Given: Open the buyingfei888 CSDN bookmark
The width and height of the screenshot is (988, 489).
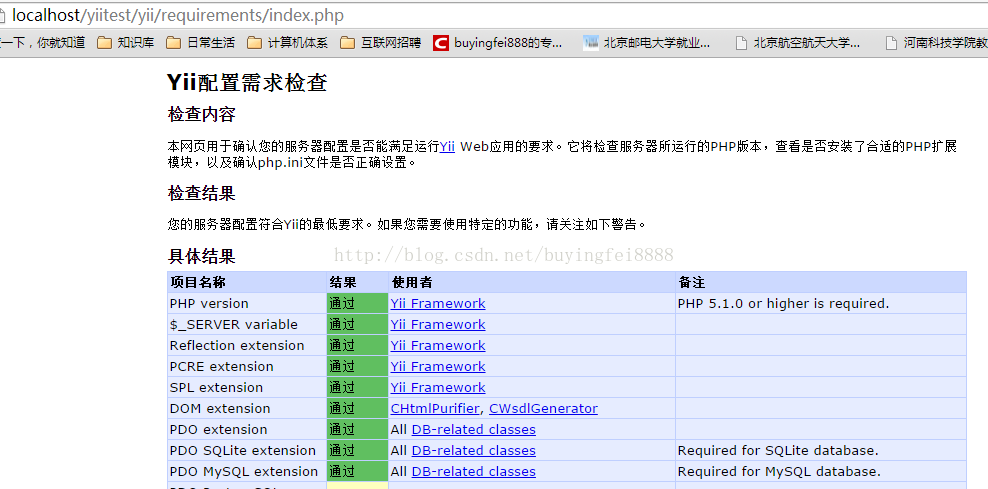Looking at the screenshot, I should [498, 43].
